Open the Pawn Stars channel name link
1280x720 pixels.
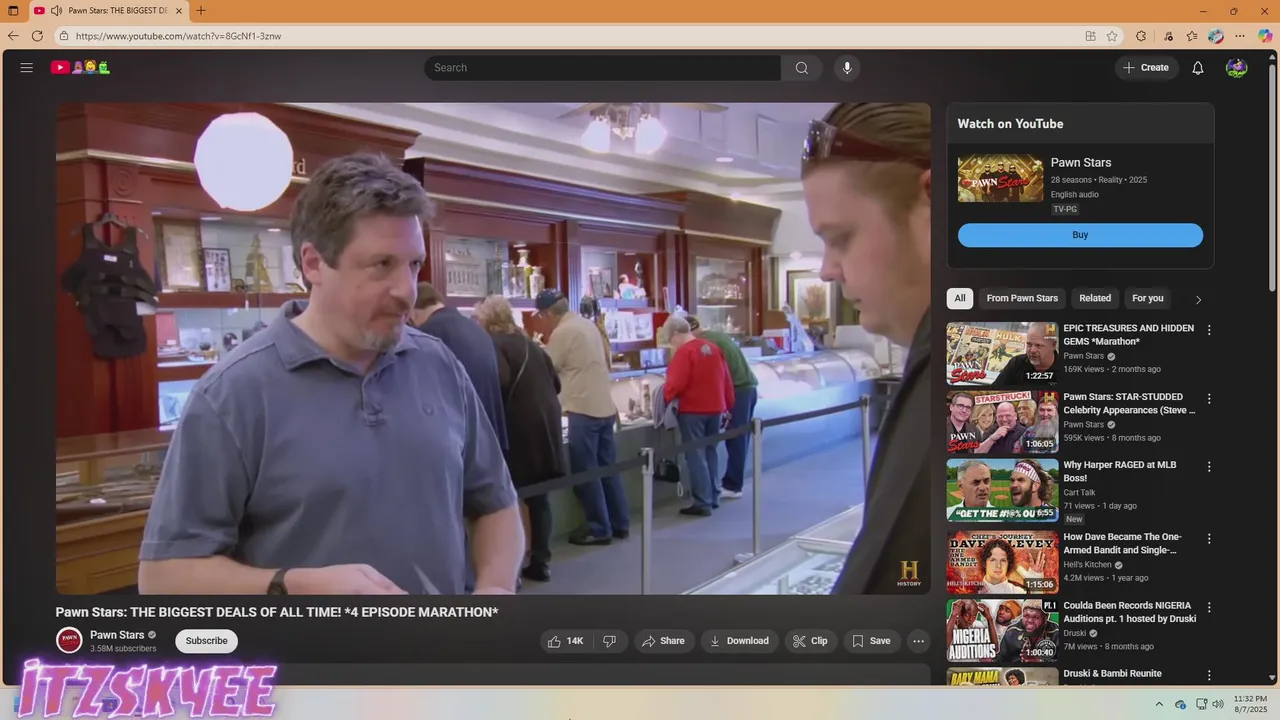coord(117,635)
